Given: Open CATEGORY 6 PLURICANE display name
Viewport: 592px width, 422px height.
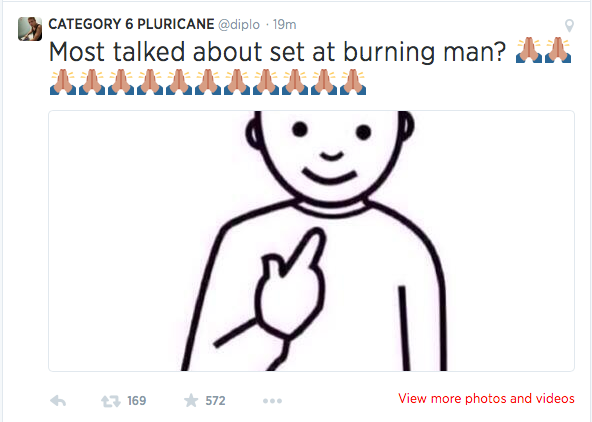Looking at the screenshot, I should pos(131,24).
